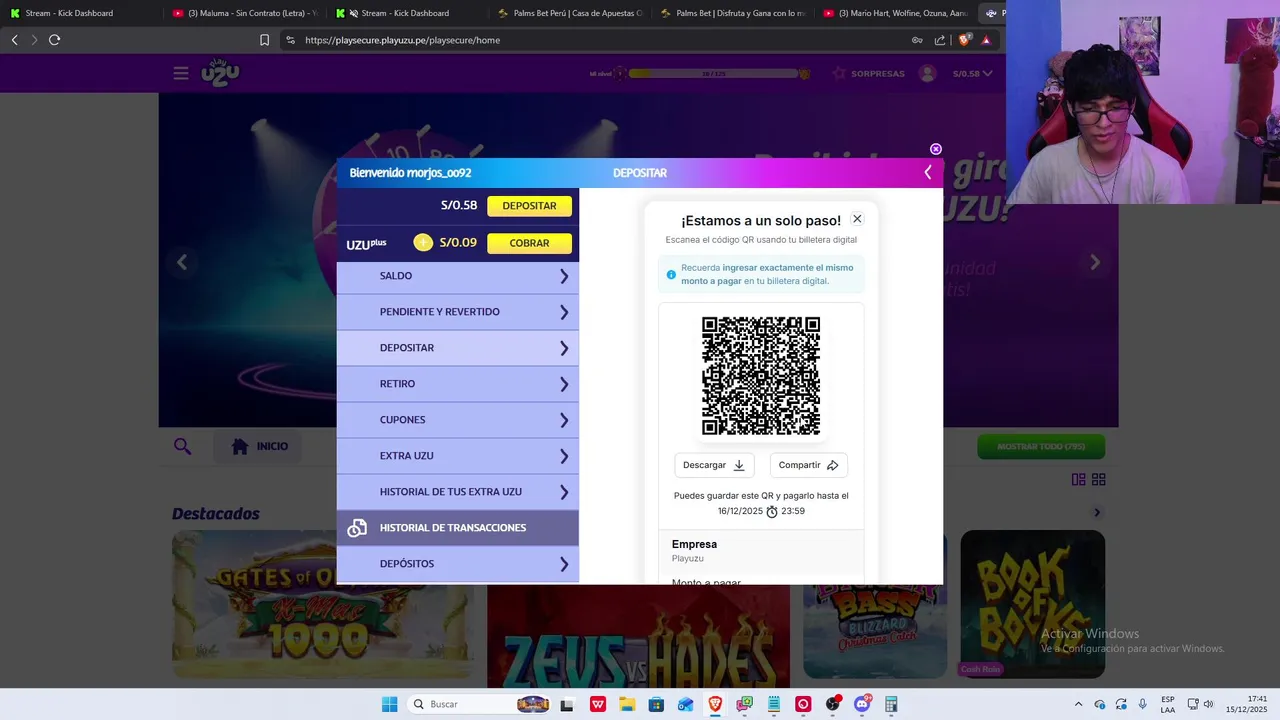
Task: Go to next banner slide
Action: pyautogui.click(x=1095, y=262)
